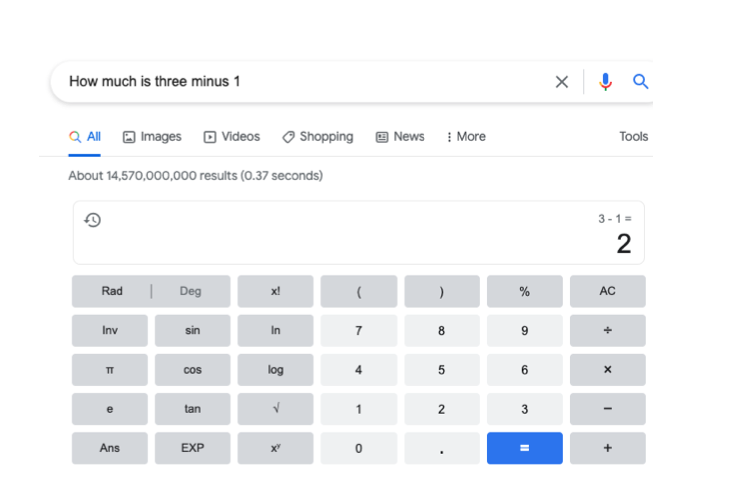
Task: Switch to the Images results tab
Action: [152, 137]
